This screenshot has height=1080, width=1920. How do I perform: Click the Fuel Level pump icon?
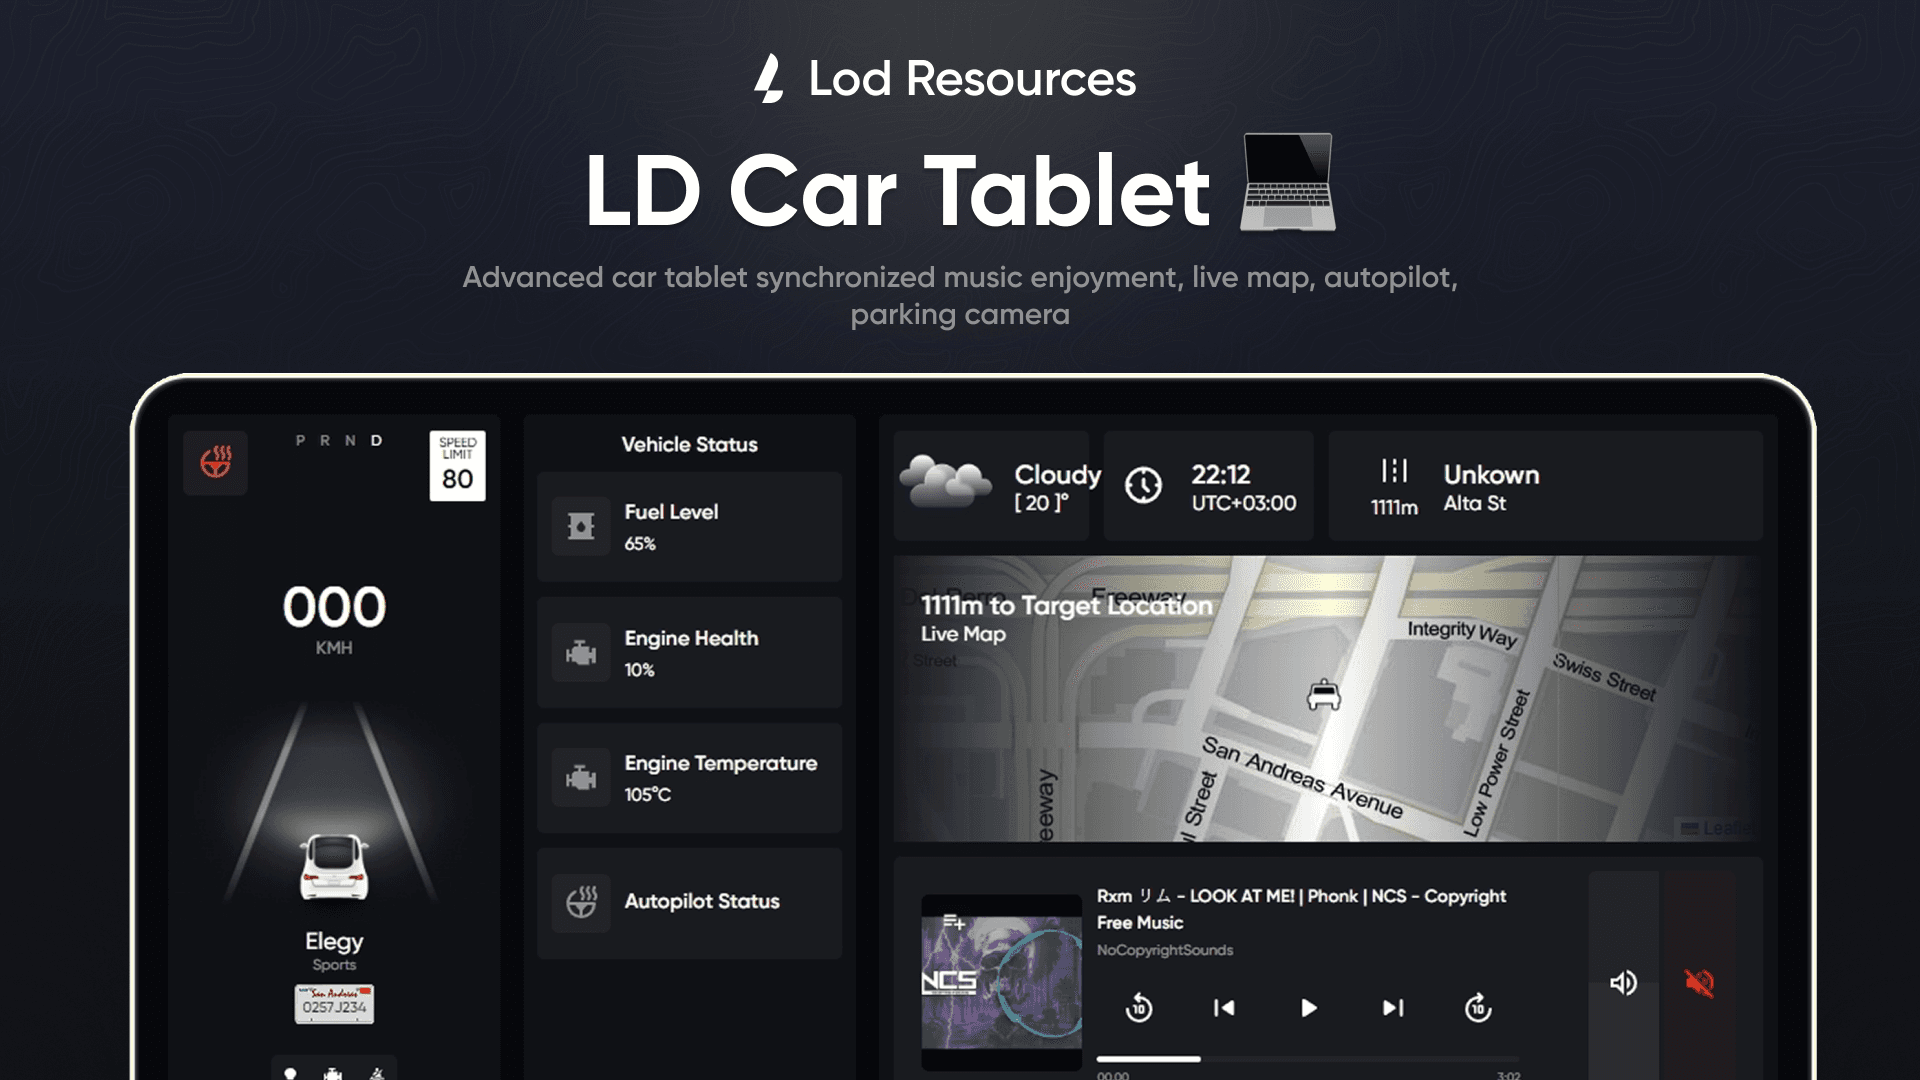pyautogui.click(x=581, y=526)
